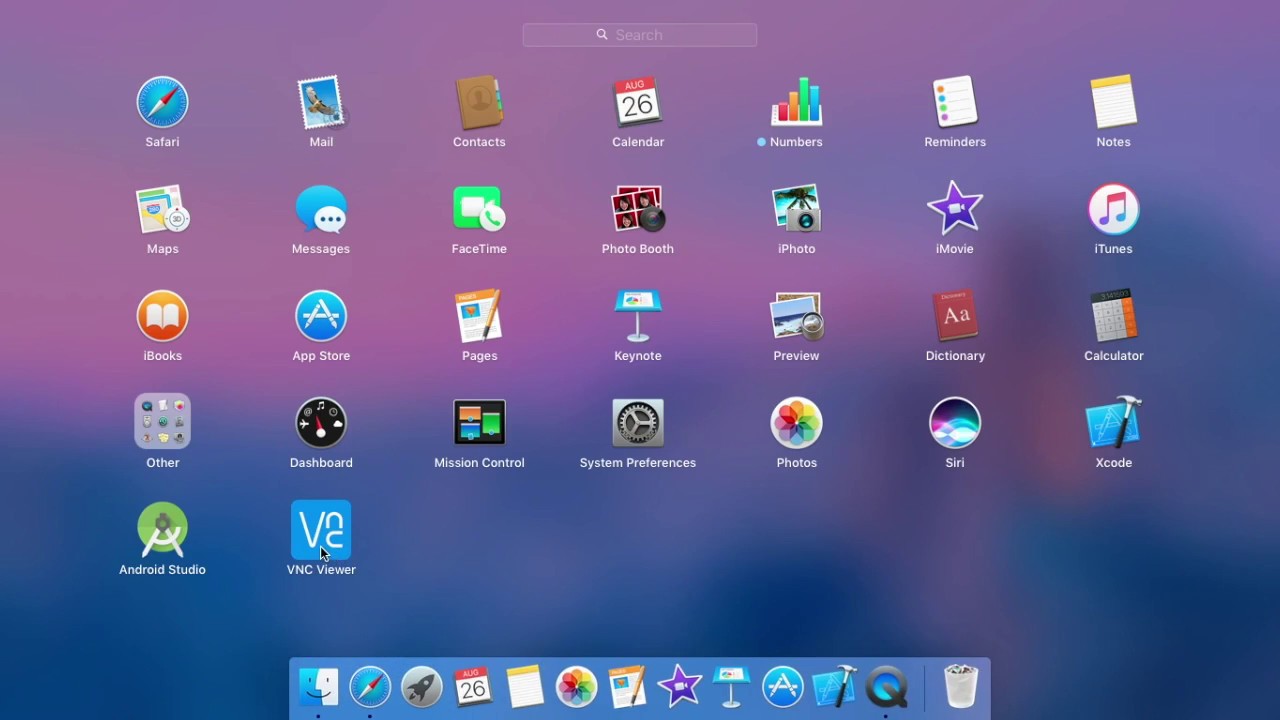Launch the Calculator app

1113,317
